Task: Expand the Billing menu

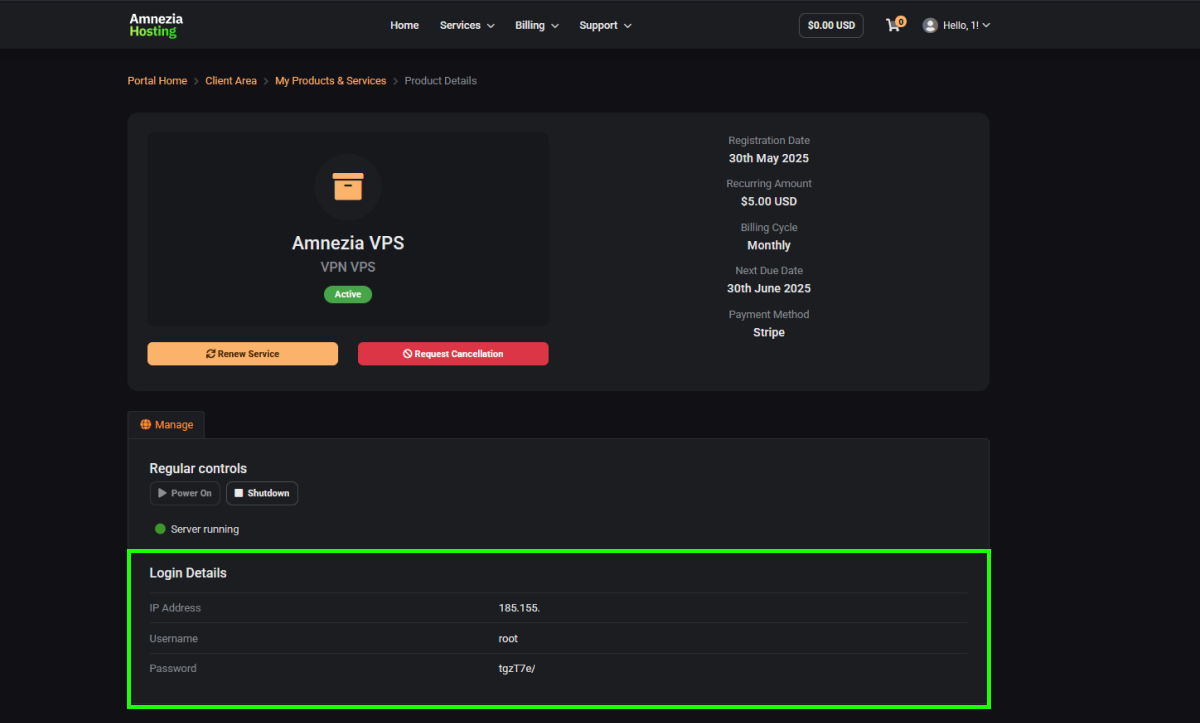Action: 537,25
